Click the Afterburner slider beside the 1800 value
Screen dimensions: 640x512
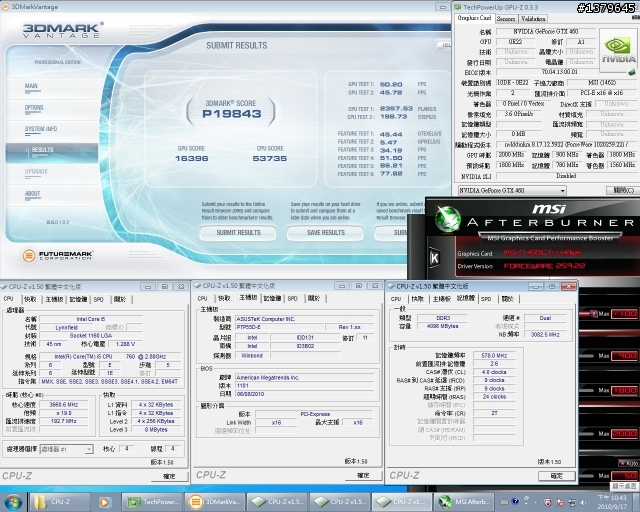(588, 390)
